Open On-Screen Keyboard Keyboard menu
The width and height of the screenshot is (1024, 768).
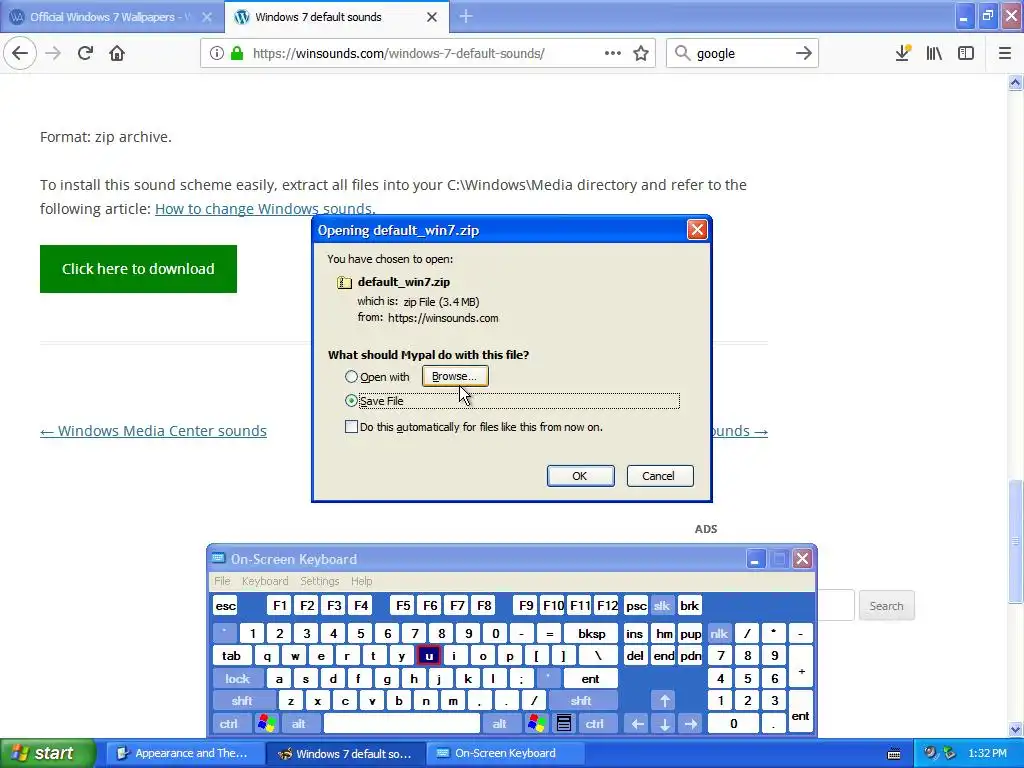tap(264, 581)
